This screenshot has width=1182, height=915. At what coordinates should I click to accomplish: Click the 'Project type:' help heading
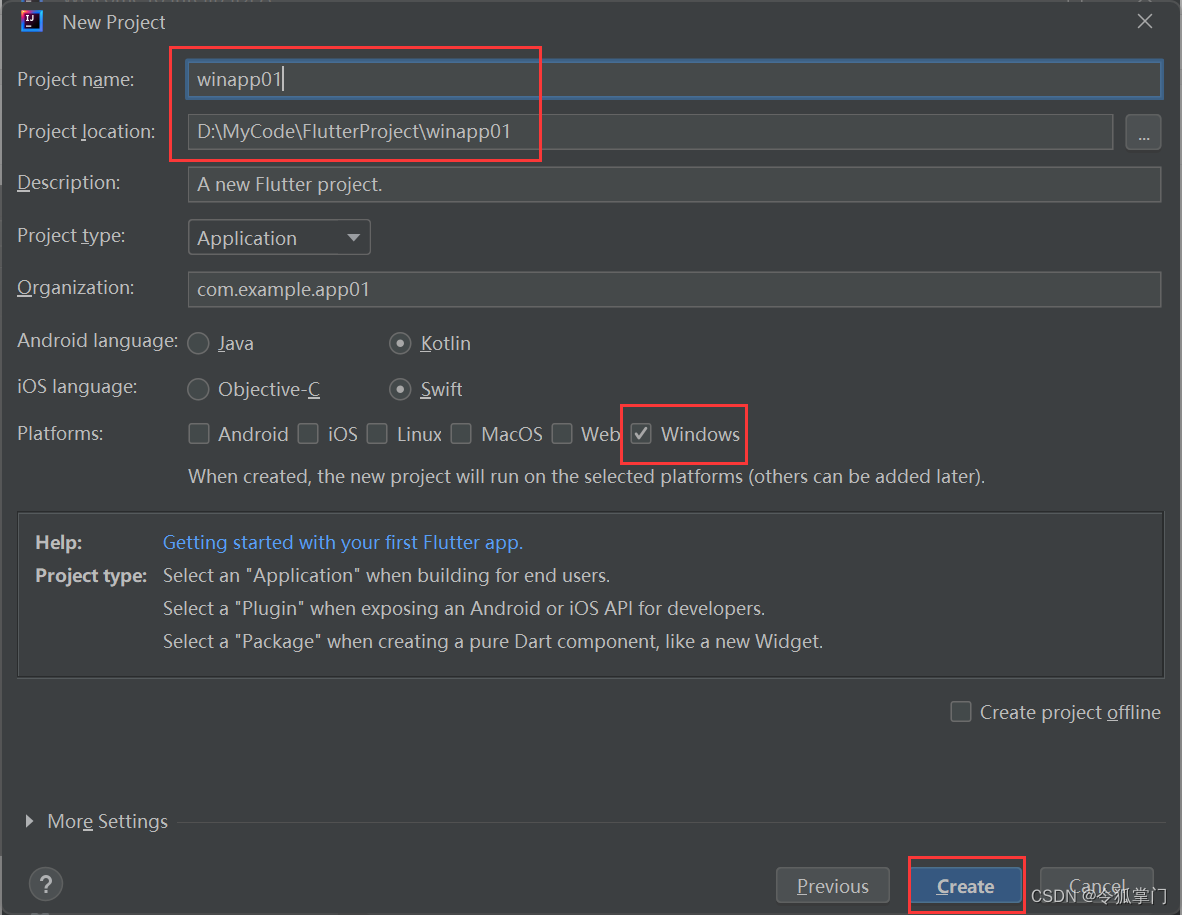91,576
